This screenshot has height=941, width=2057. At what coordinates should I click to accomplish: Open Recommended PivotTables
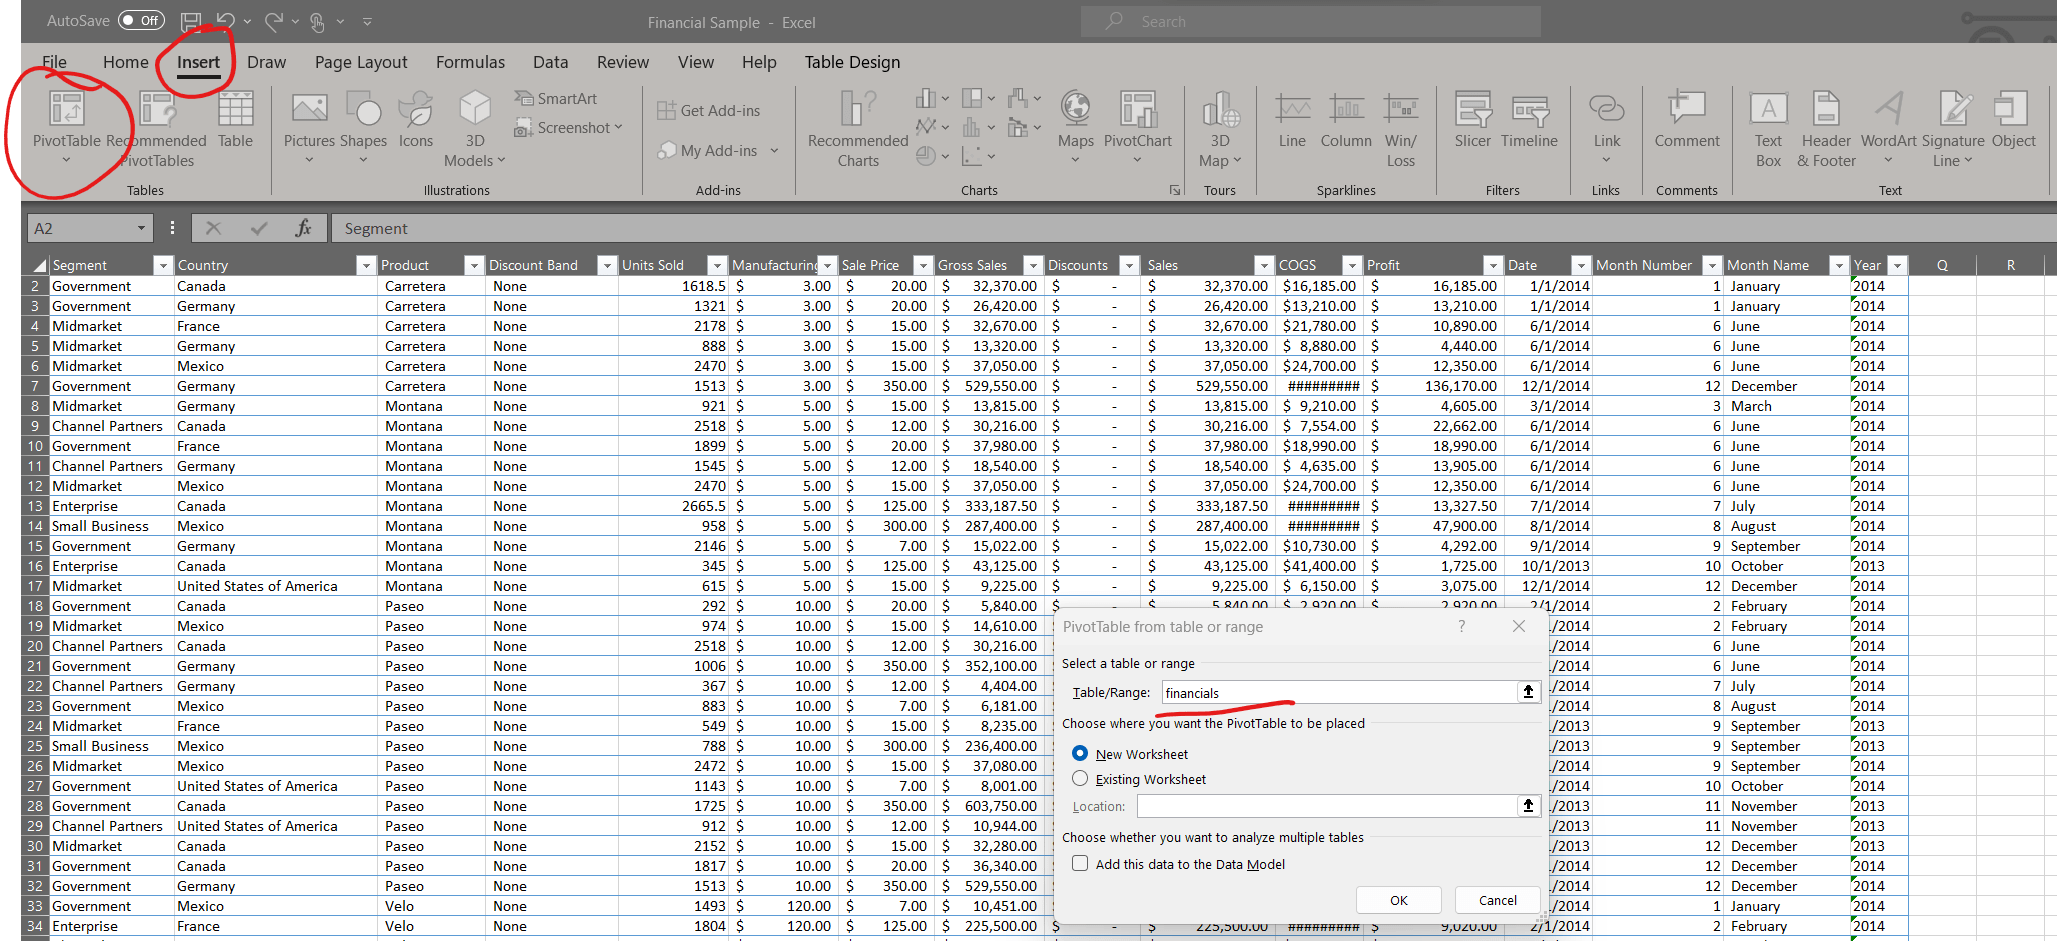click(157, 129)
